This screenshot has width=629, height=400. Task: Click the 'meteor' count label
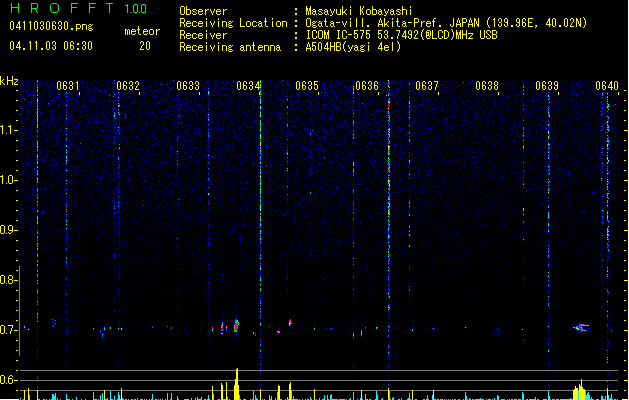(142, 31)
